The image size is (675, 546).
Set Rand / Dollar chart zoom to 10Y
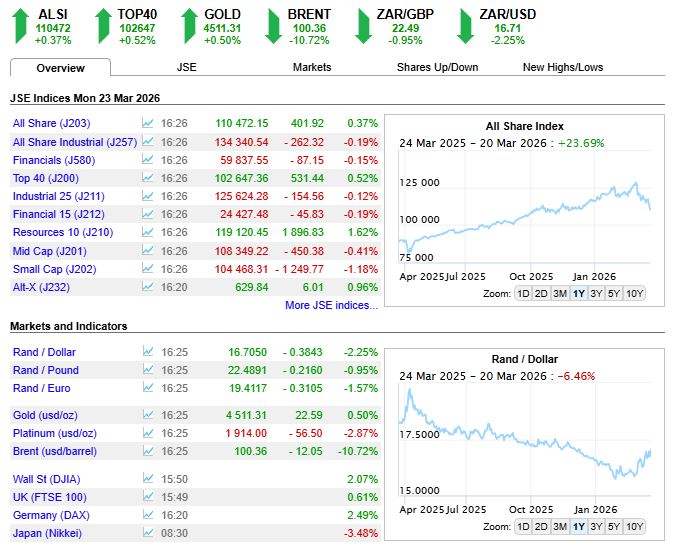point(634,527)
